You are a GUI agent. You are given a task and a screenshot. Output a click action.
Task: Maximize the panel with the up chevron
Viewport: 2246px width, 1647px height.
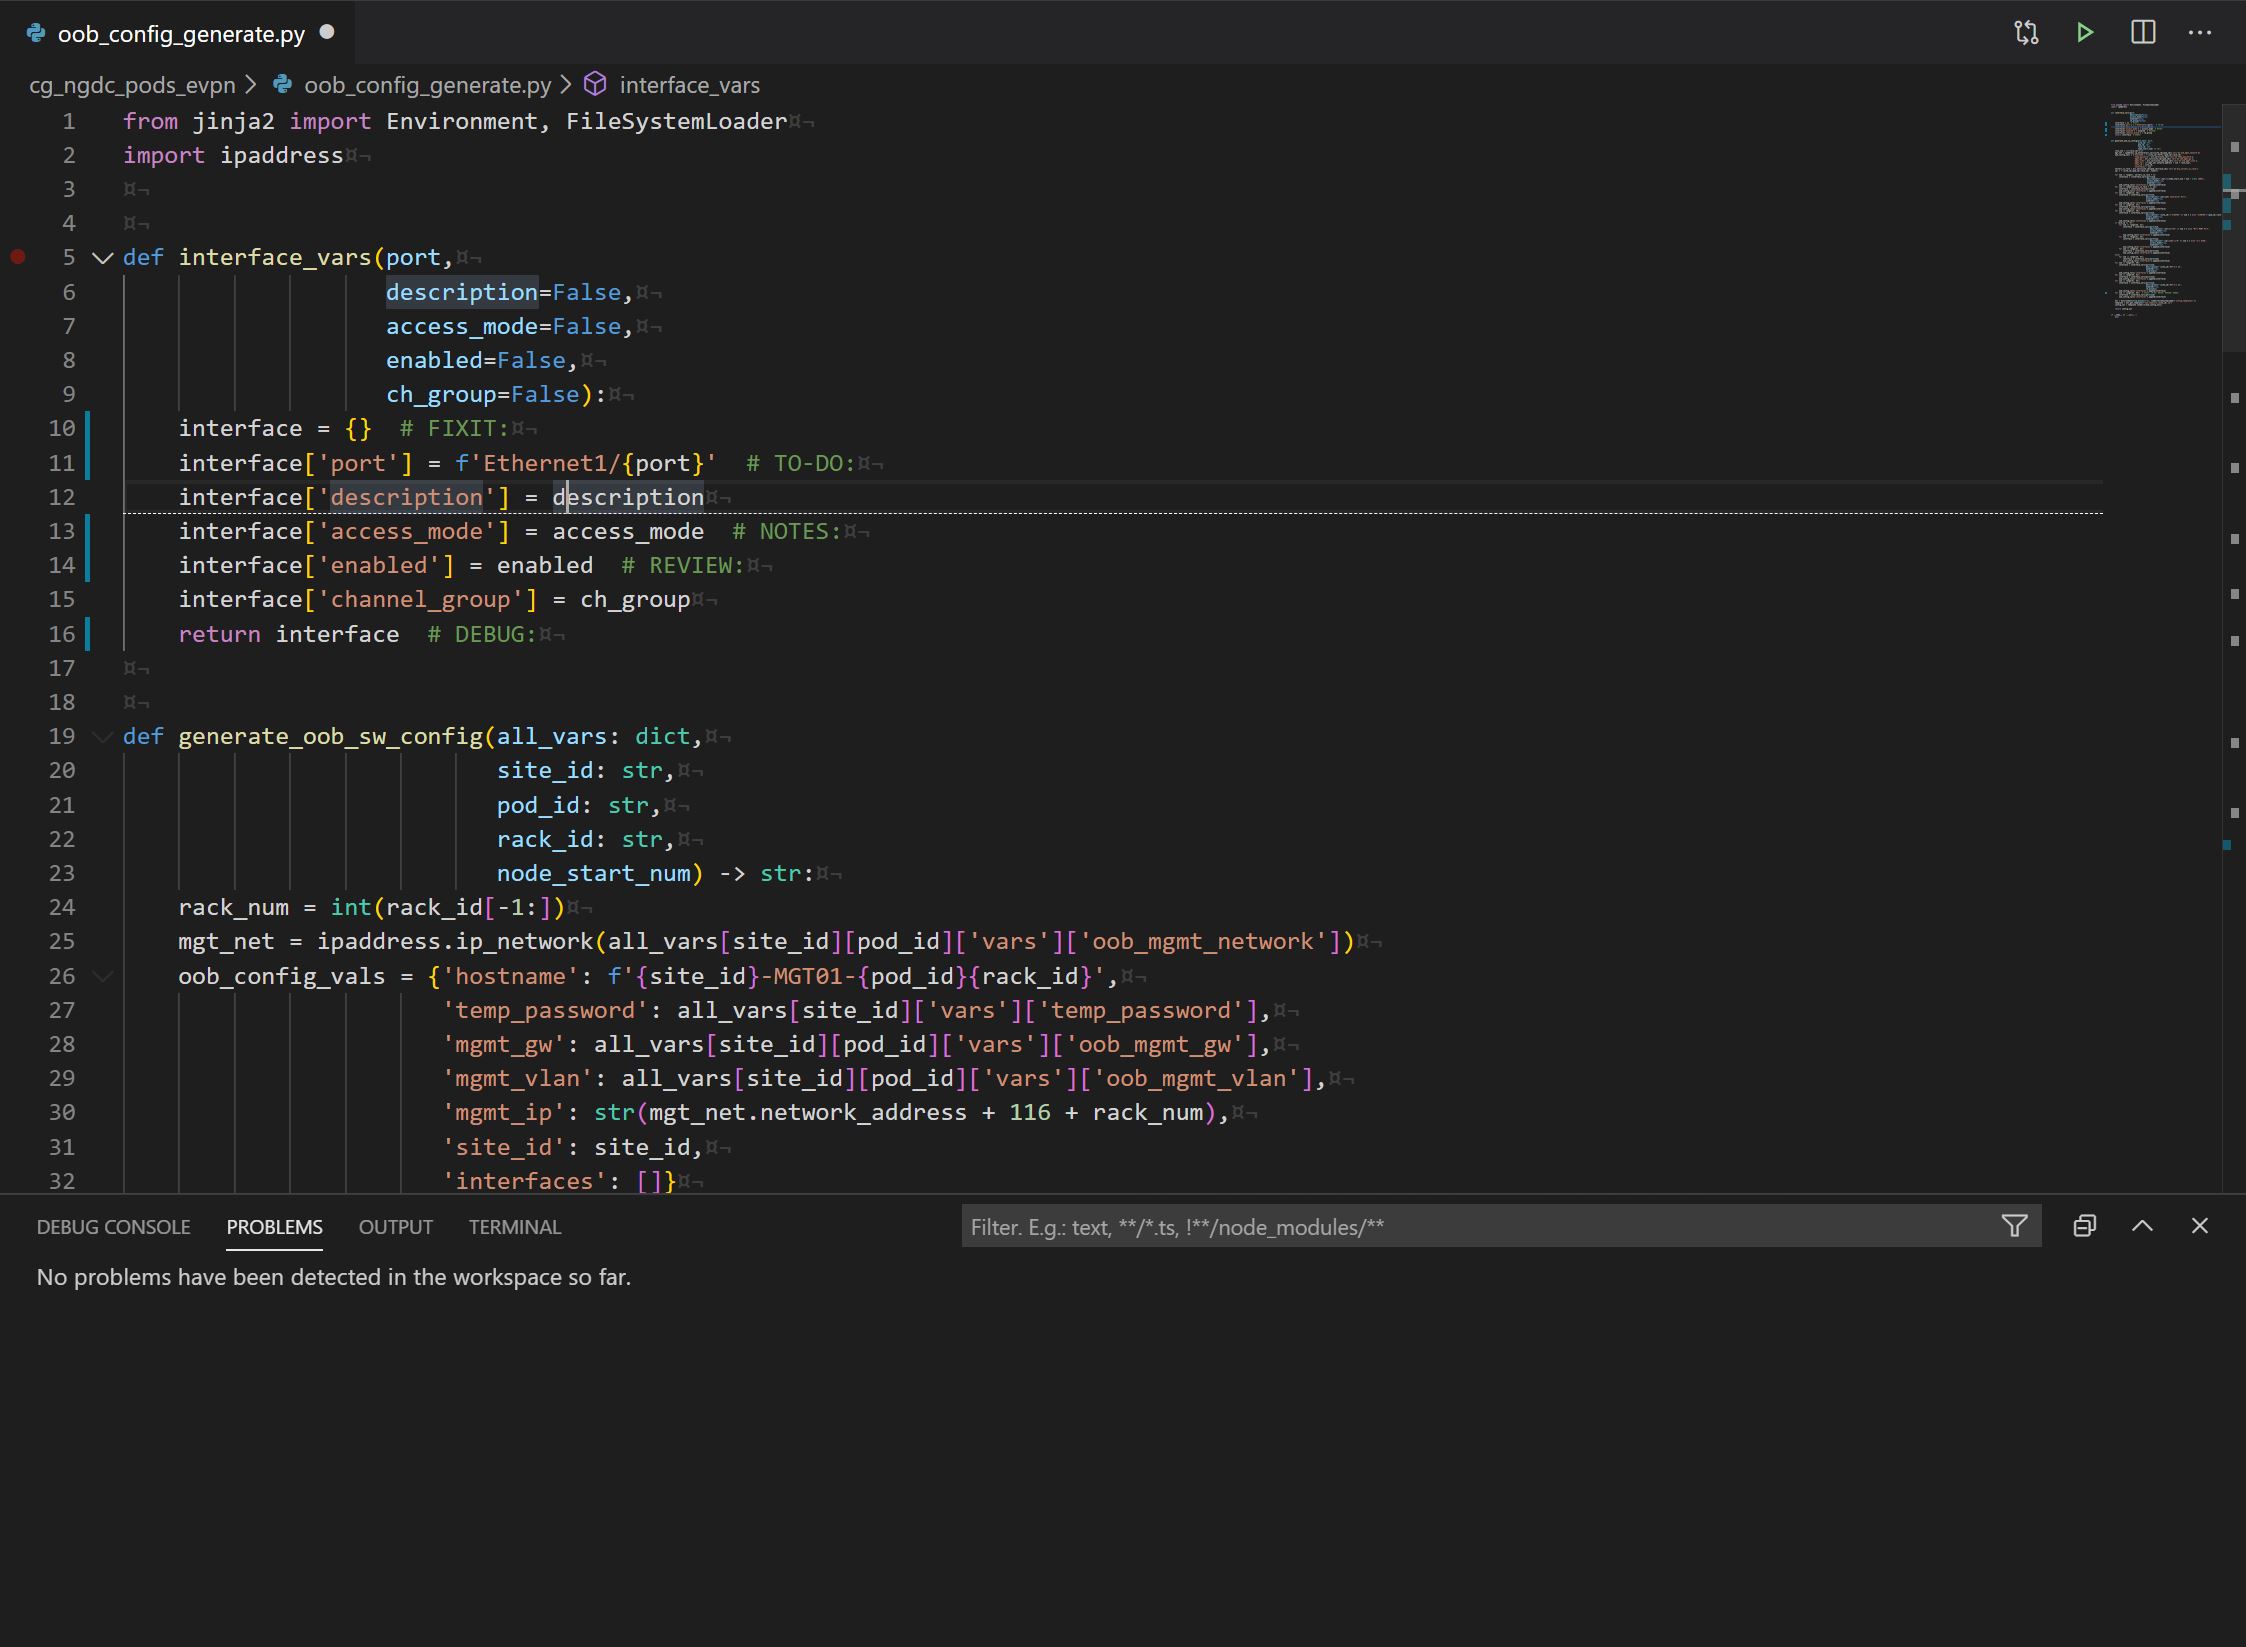[x=2142, y=1226]
